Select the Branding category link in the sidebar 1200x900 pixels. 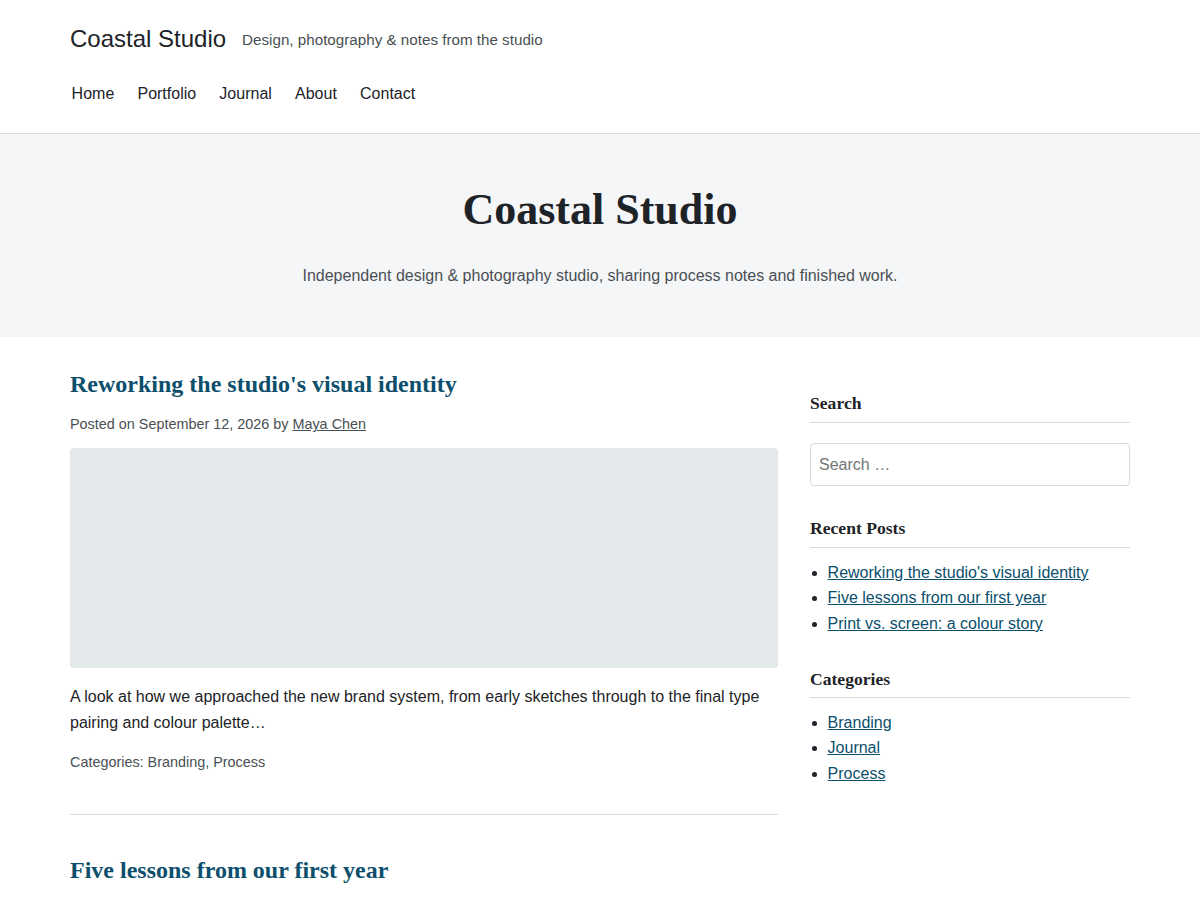860,722
